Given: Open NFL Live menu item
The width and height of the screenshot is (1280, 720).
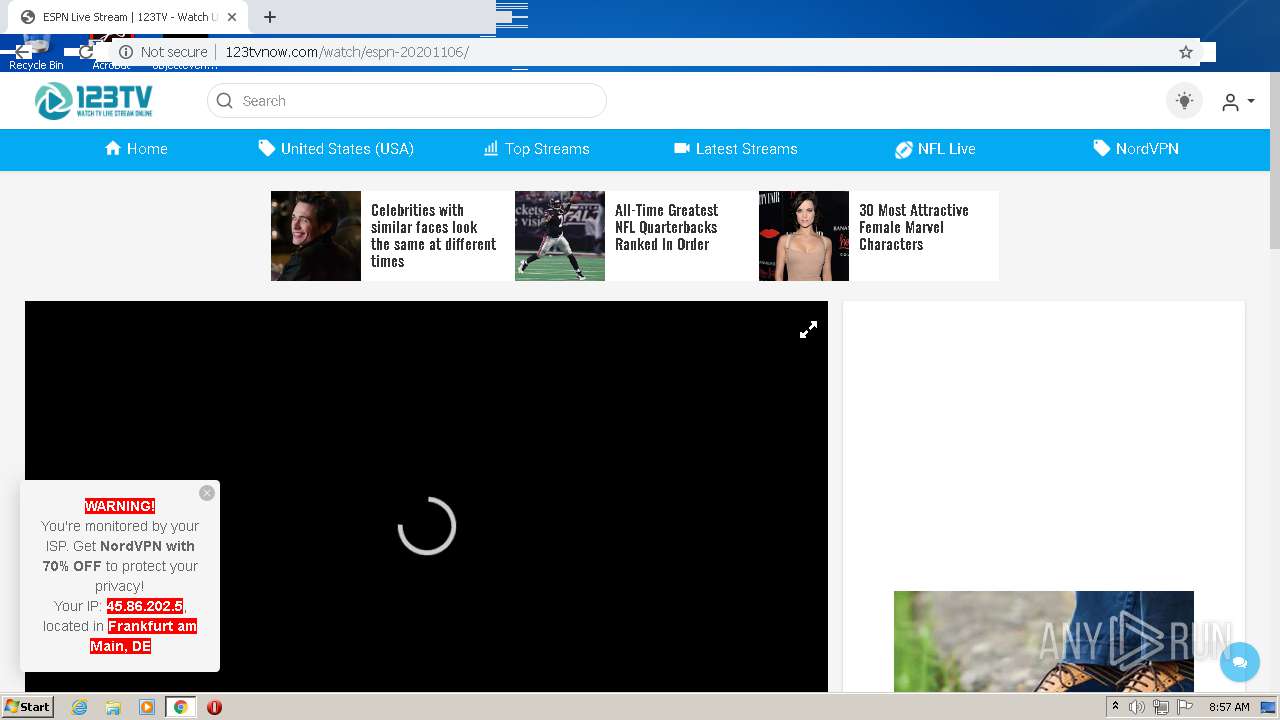Looking at the screenshot, I should 935,149.
